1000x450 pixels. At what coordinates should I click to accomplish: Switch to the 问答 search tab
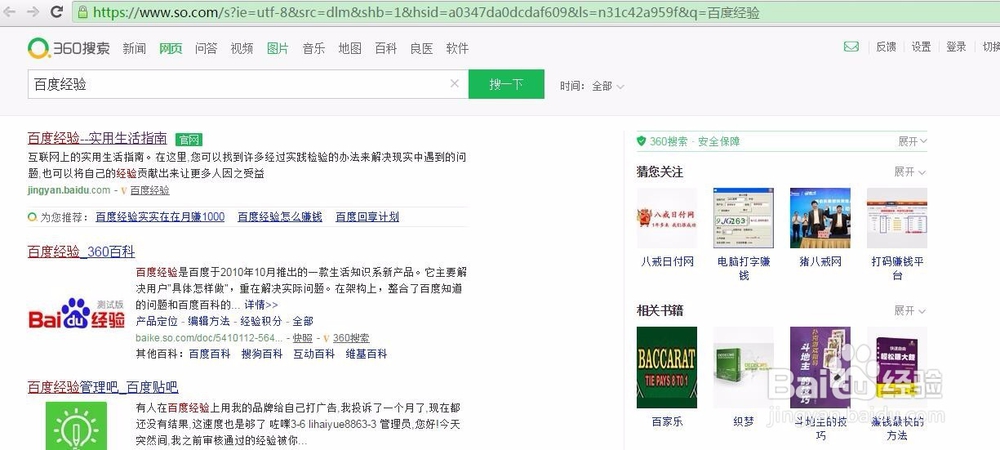206,48
